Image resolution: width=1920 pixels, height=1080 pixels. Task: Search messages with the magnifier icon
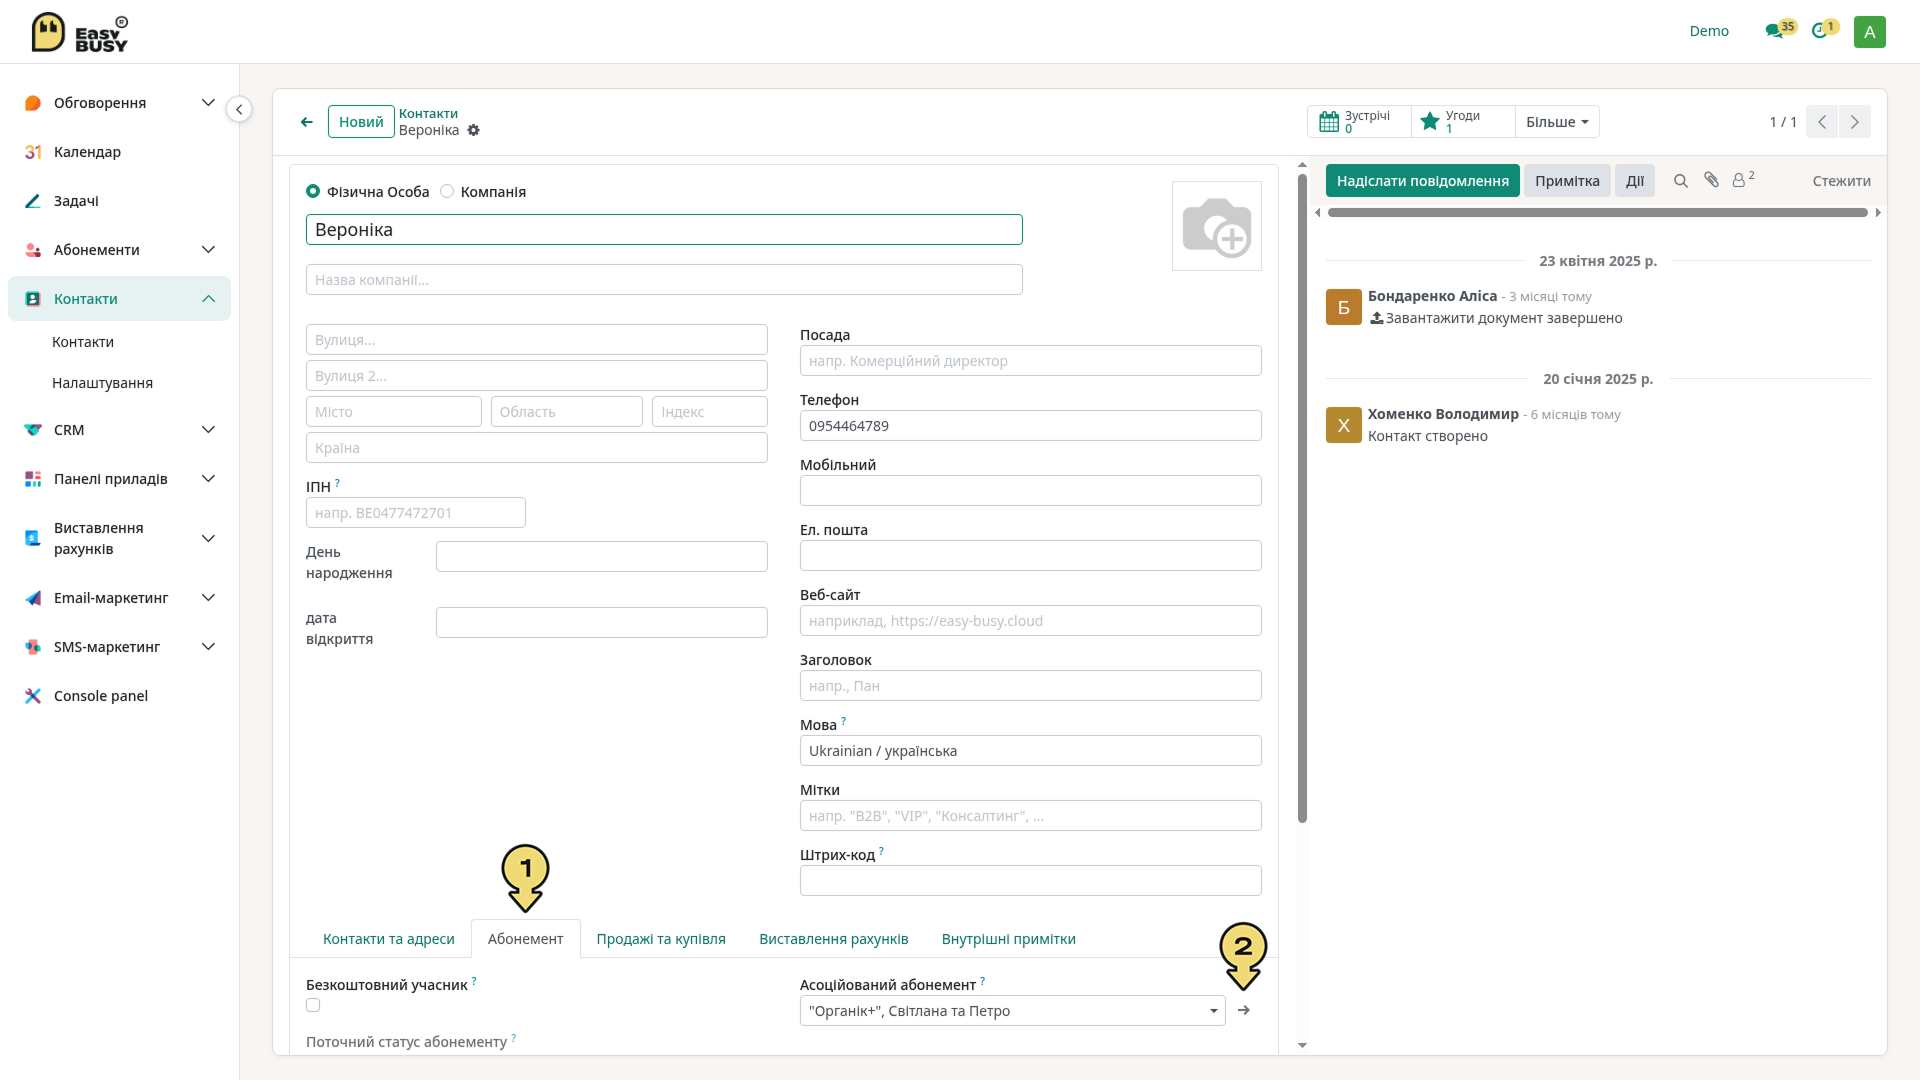(x=1681, y=181)
